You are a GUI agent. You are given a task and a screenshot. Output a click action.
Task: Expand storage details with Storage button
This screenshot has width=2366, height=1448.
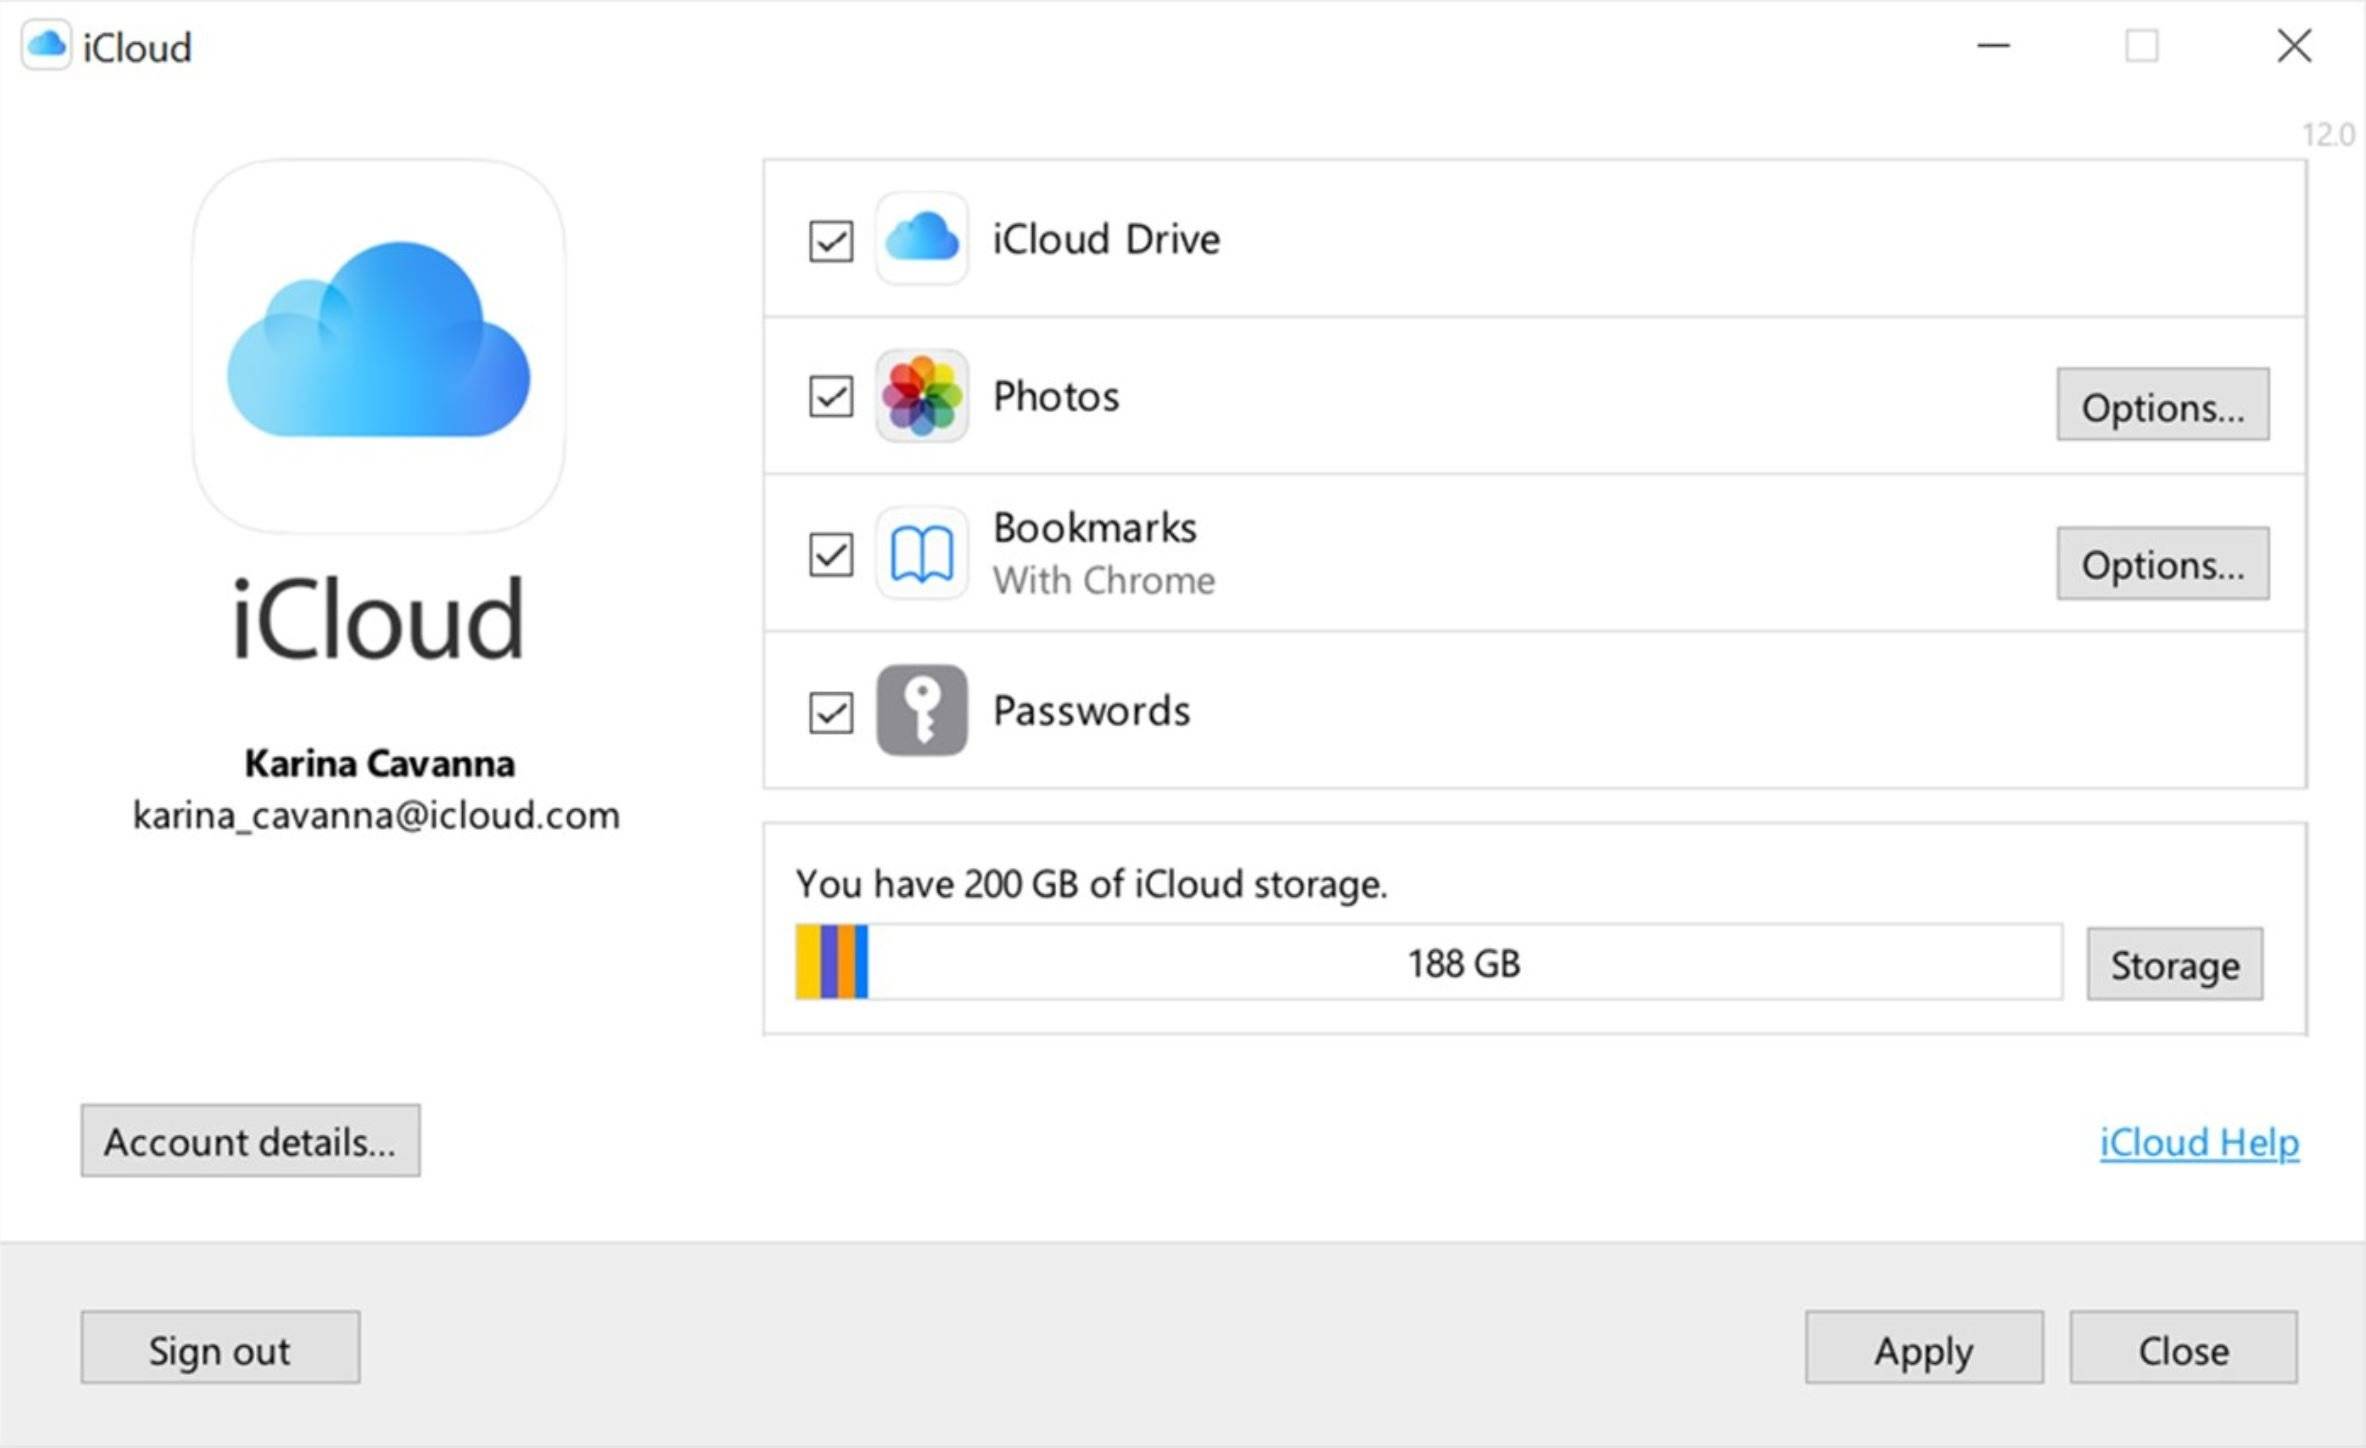(x=2177, y=963)
